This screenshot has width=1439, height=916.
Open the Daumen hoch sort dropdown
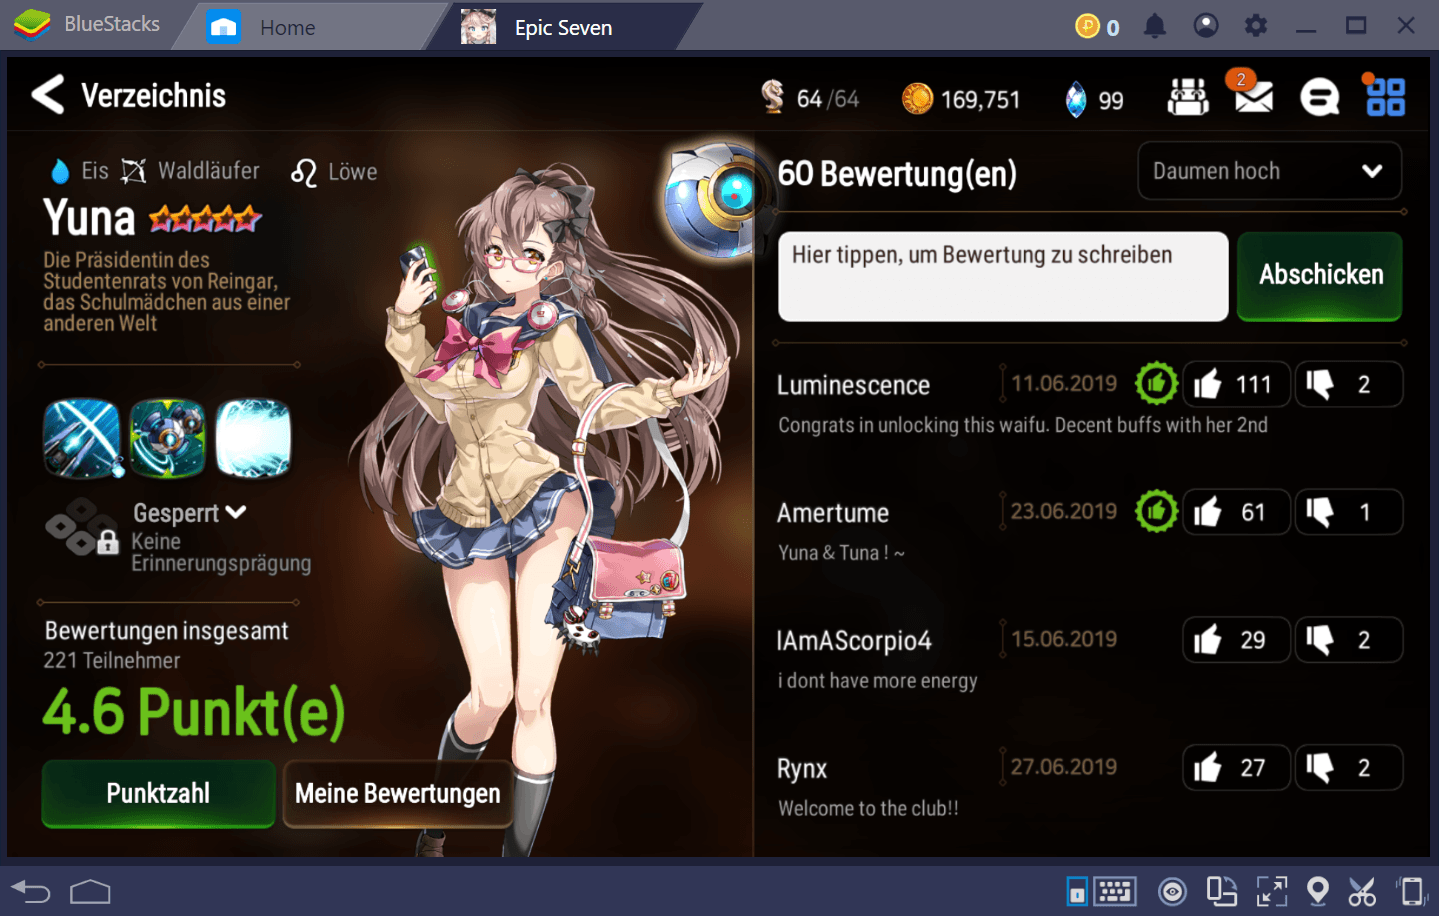pyautogui.click(x=1269, y=171)
